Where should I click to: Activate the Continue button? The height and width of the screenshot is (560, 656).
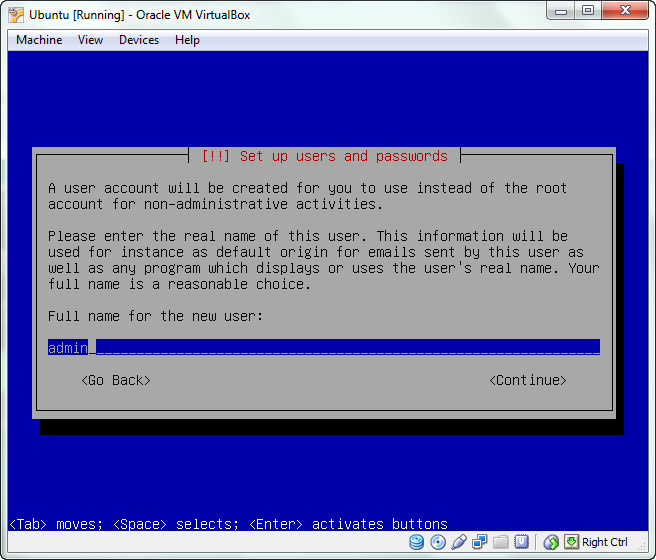[528, 380]
